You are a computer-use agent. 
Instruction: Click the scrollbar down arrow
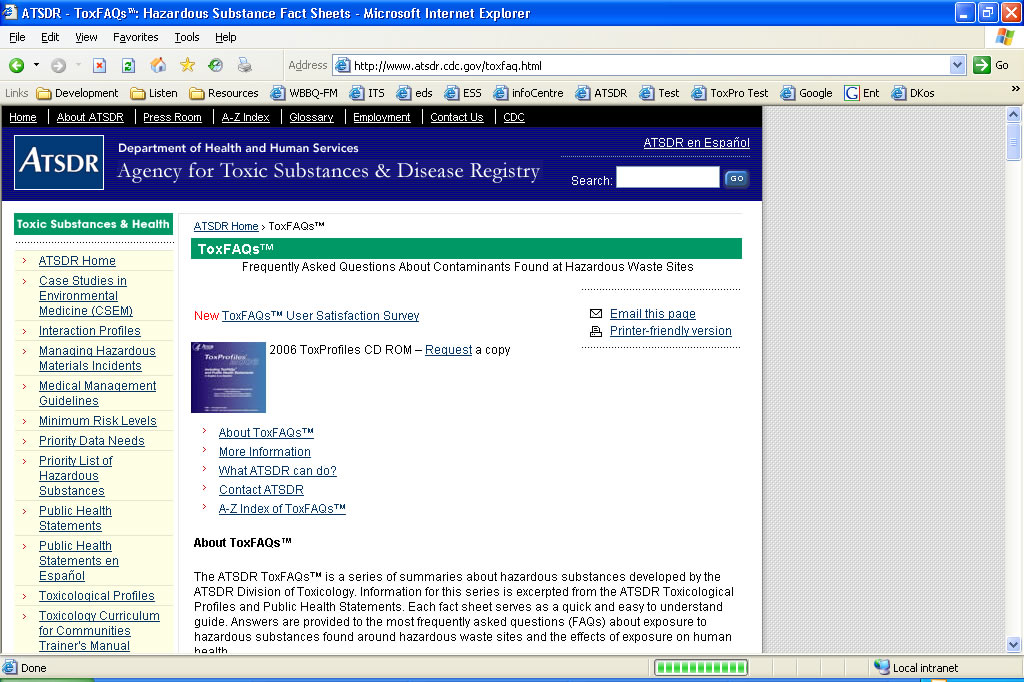point(1013,644)
